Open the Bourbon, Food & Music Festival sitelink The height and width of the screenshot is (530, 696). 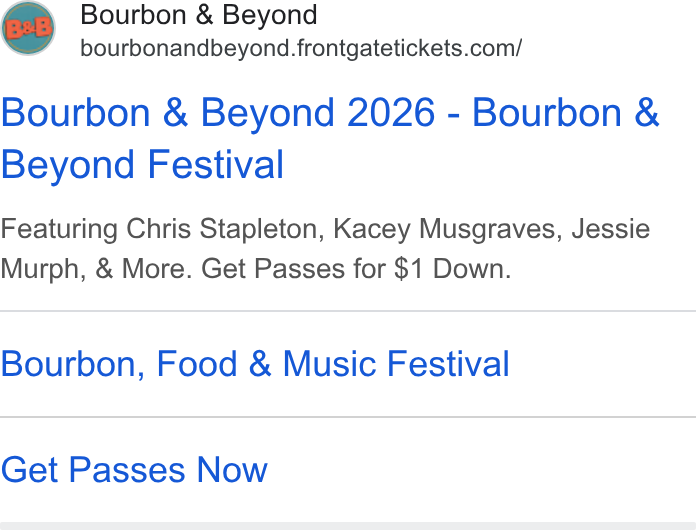[255, 364]
